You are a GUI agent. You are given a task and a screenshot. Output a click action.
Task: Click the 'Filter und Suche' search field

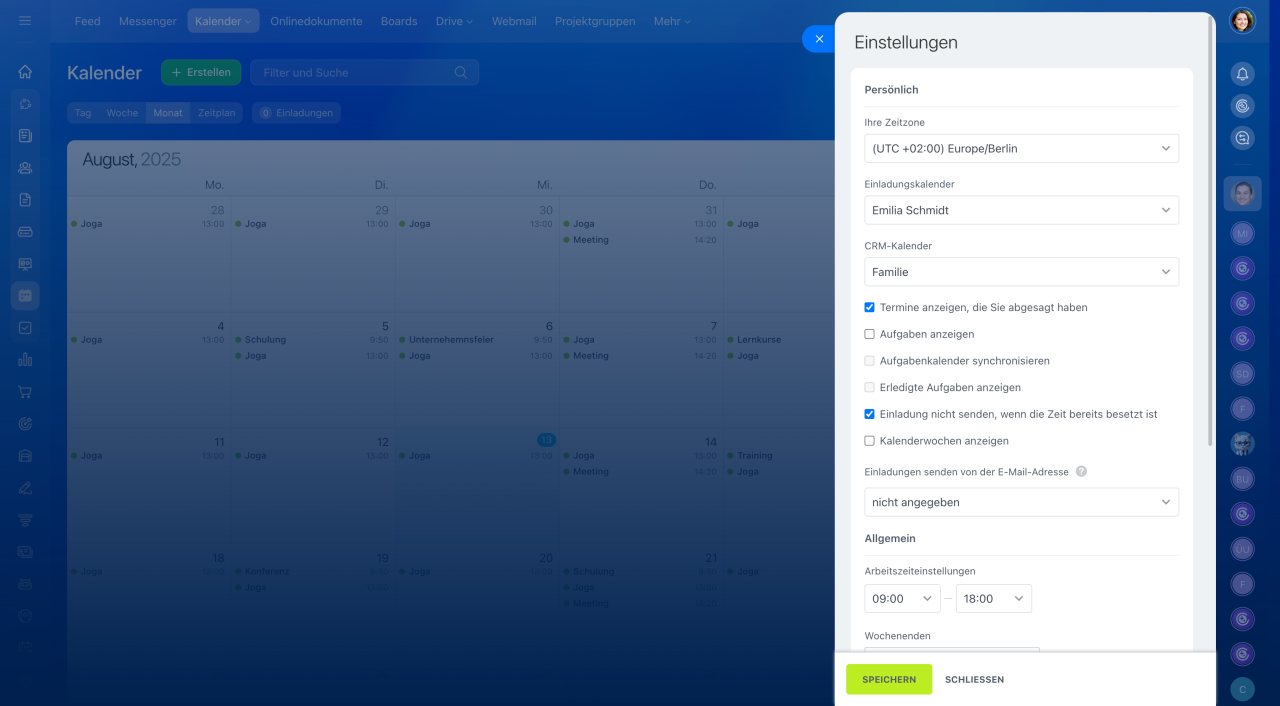[364, 72]
